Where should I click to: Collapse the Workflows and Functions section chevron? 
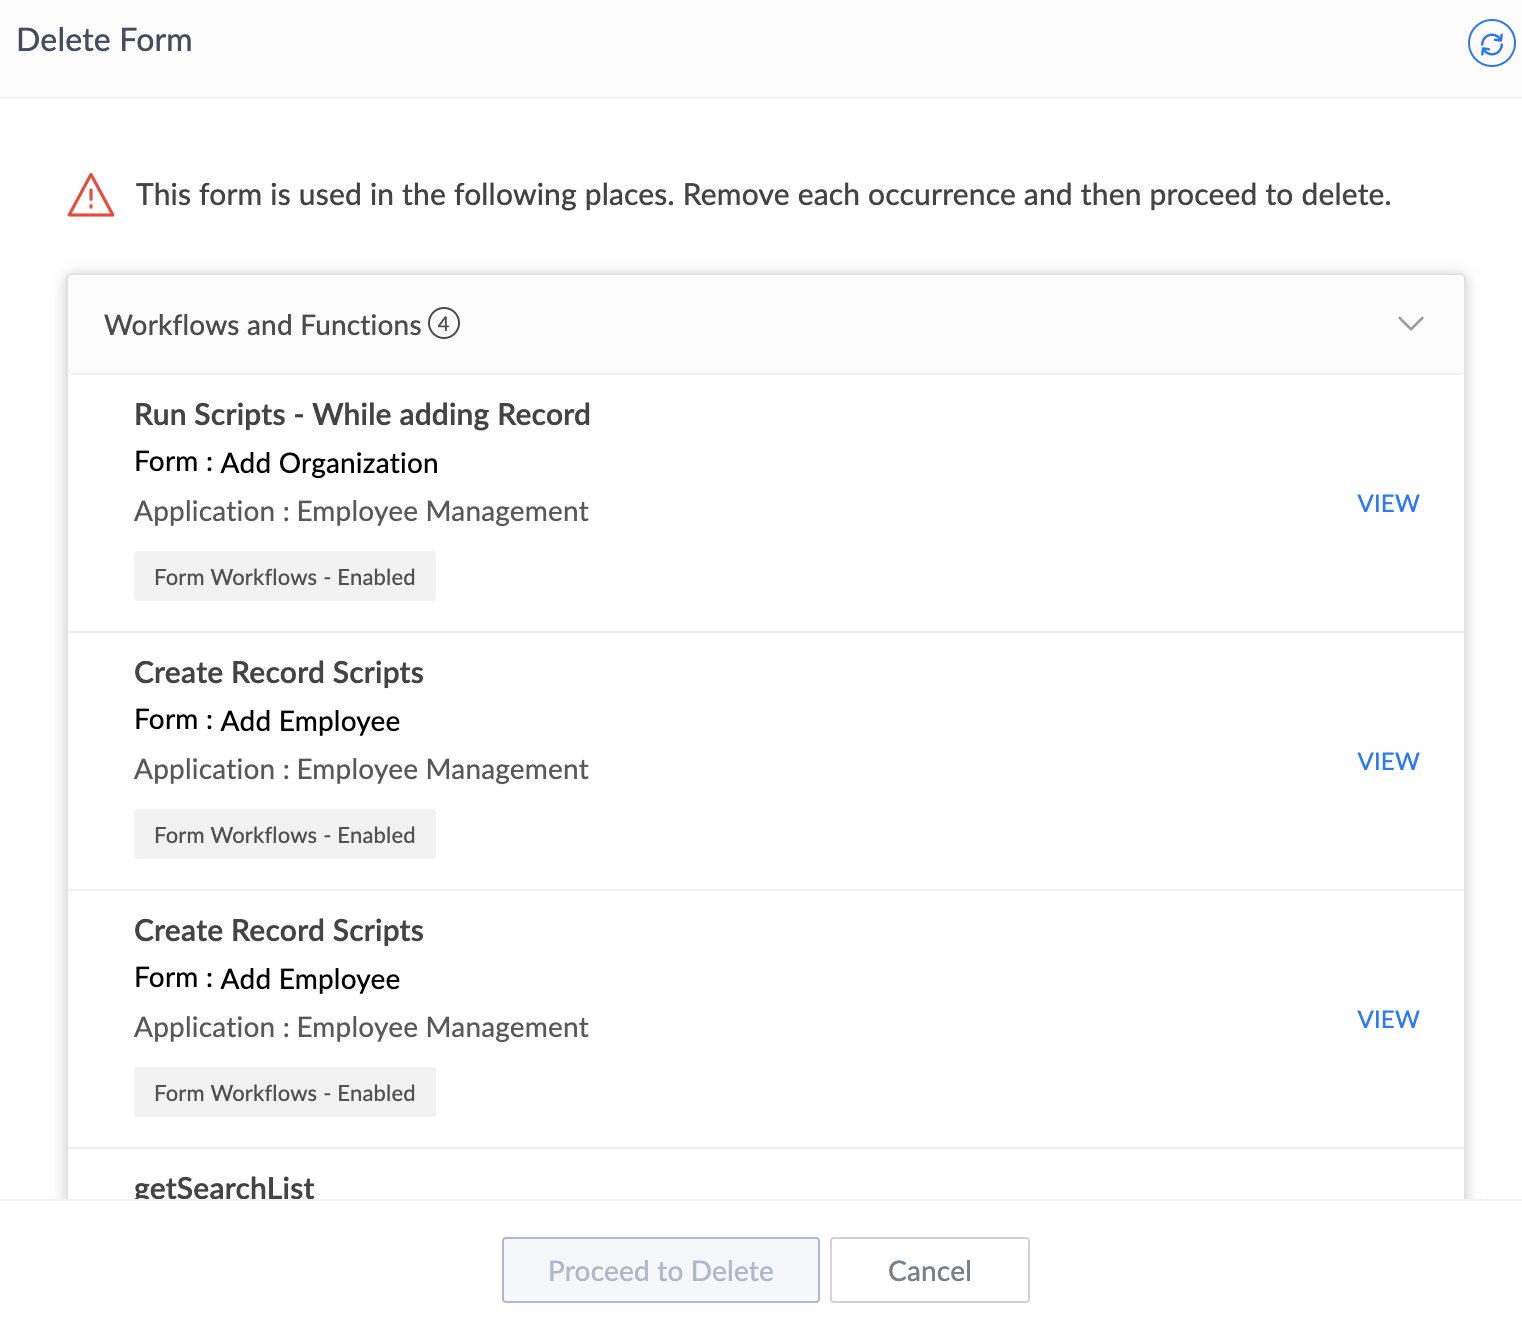(x=1410, y=324)
